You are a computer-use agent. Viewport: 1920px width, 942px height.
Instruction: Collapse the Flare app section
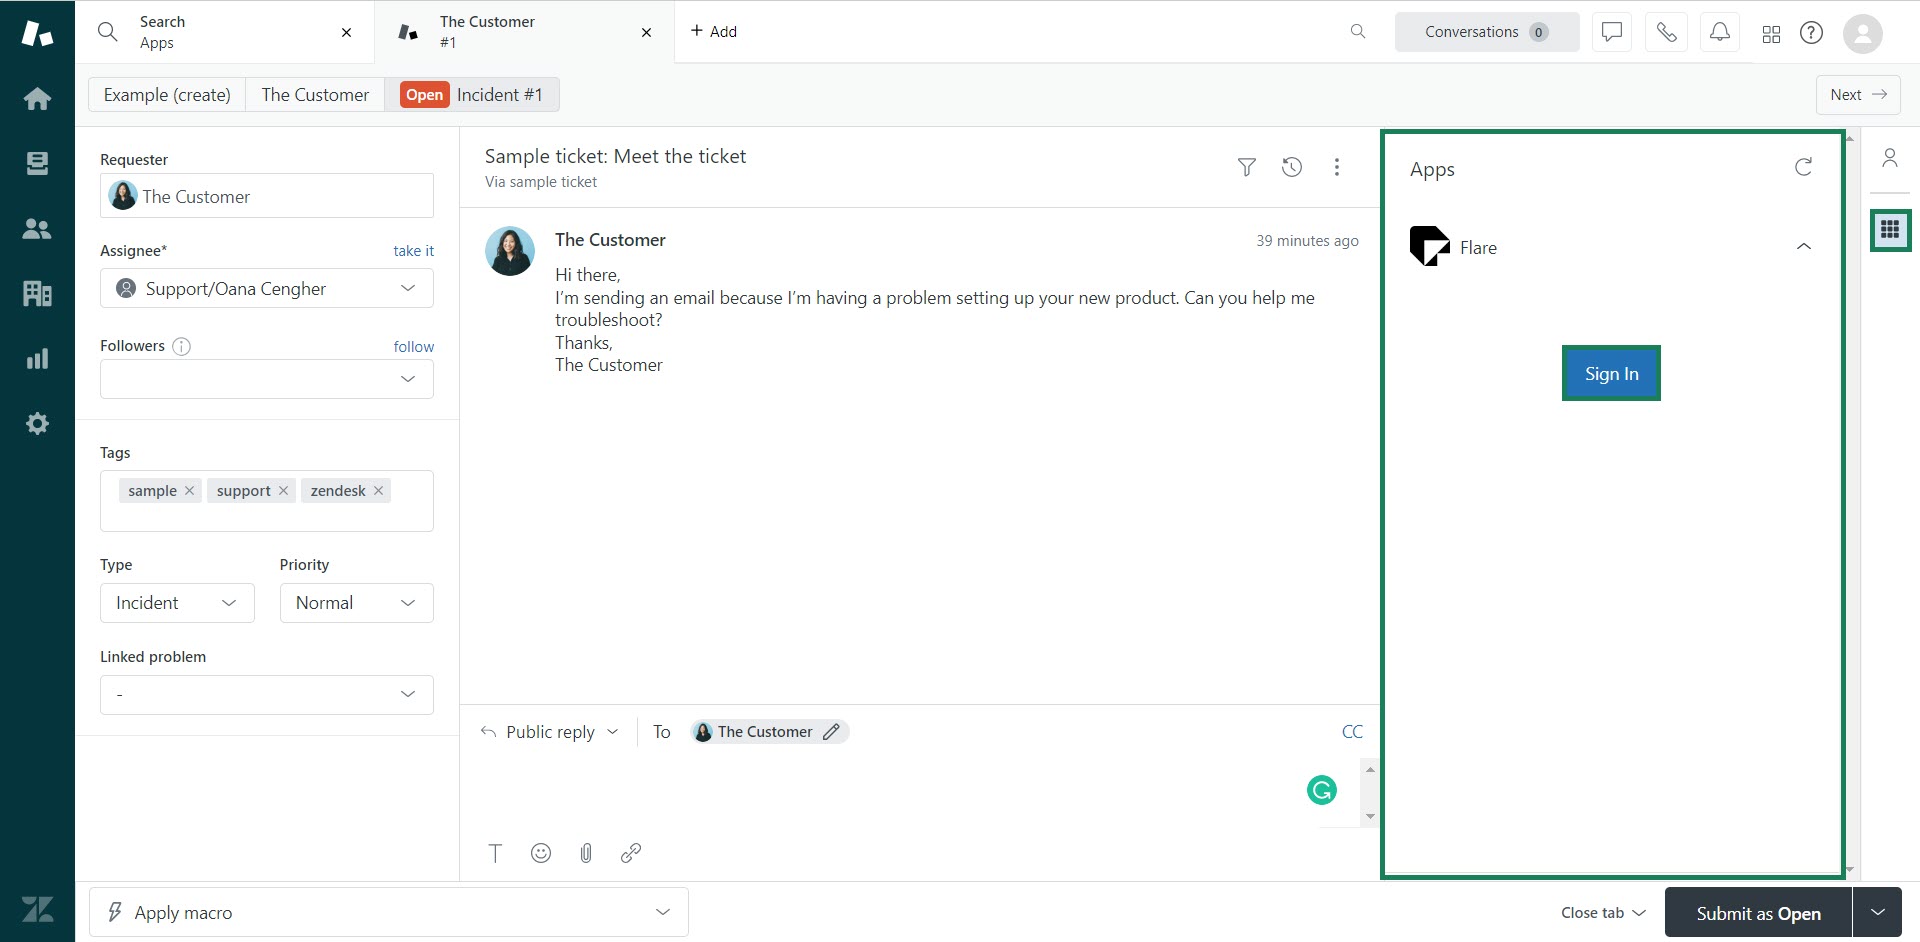[x=1803, y=247]
